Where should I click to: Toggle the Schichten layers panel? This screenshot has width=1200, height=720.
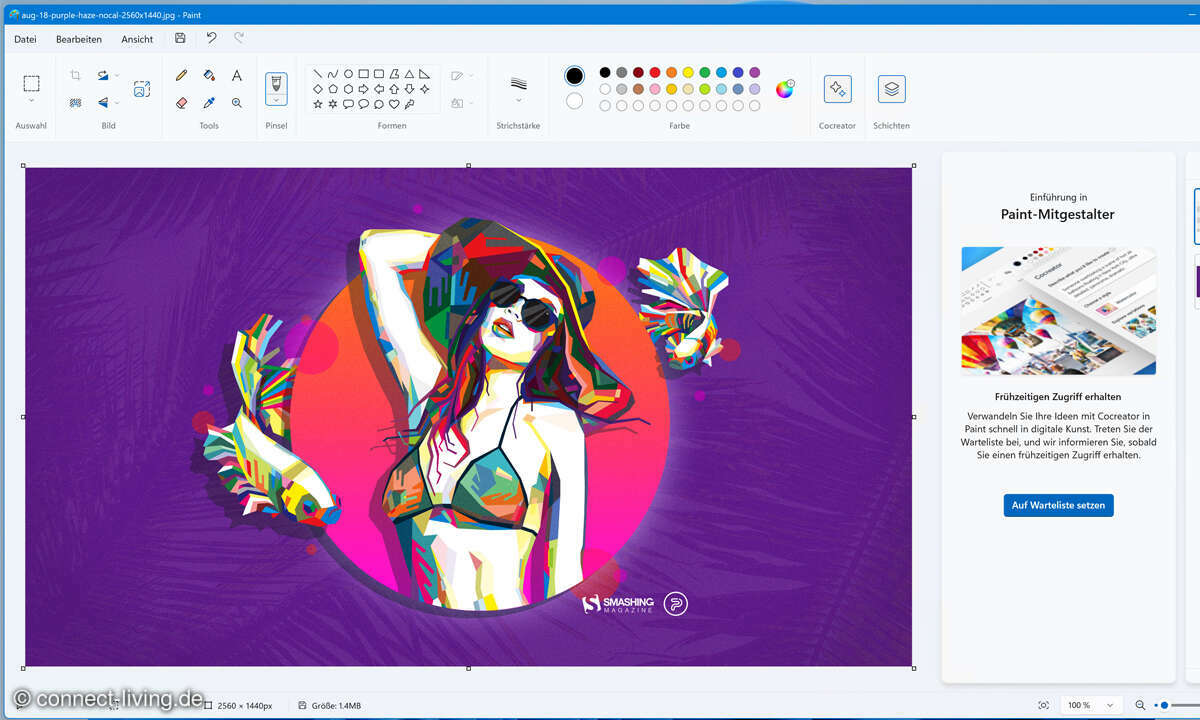coord(892,89)
